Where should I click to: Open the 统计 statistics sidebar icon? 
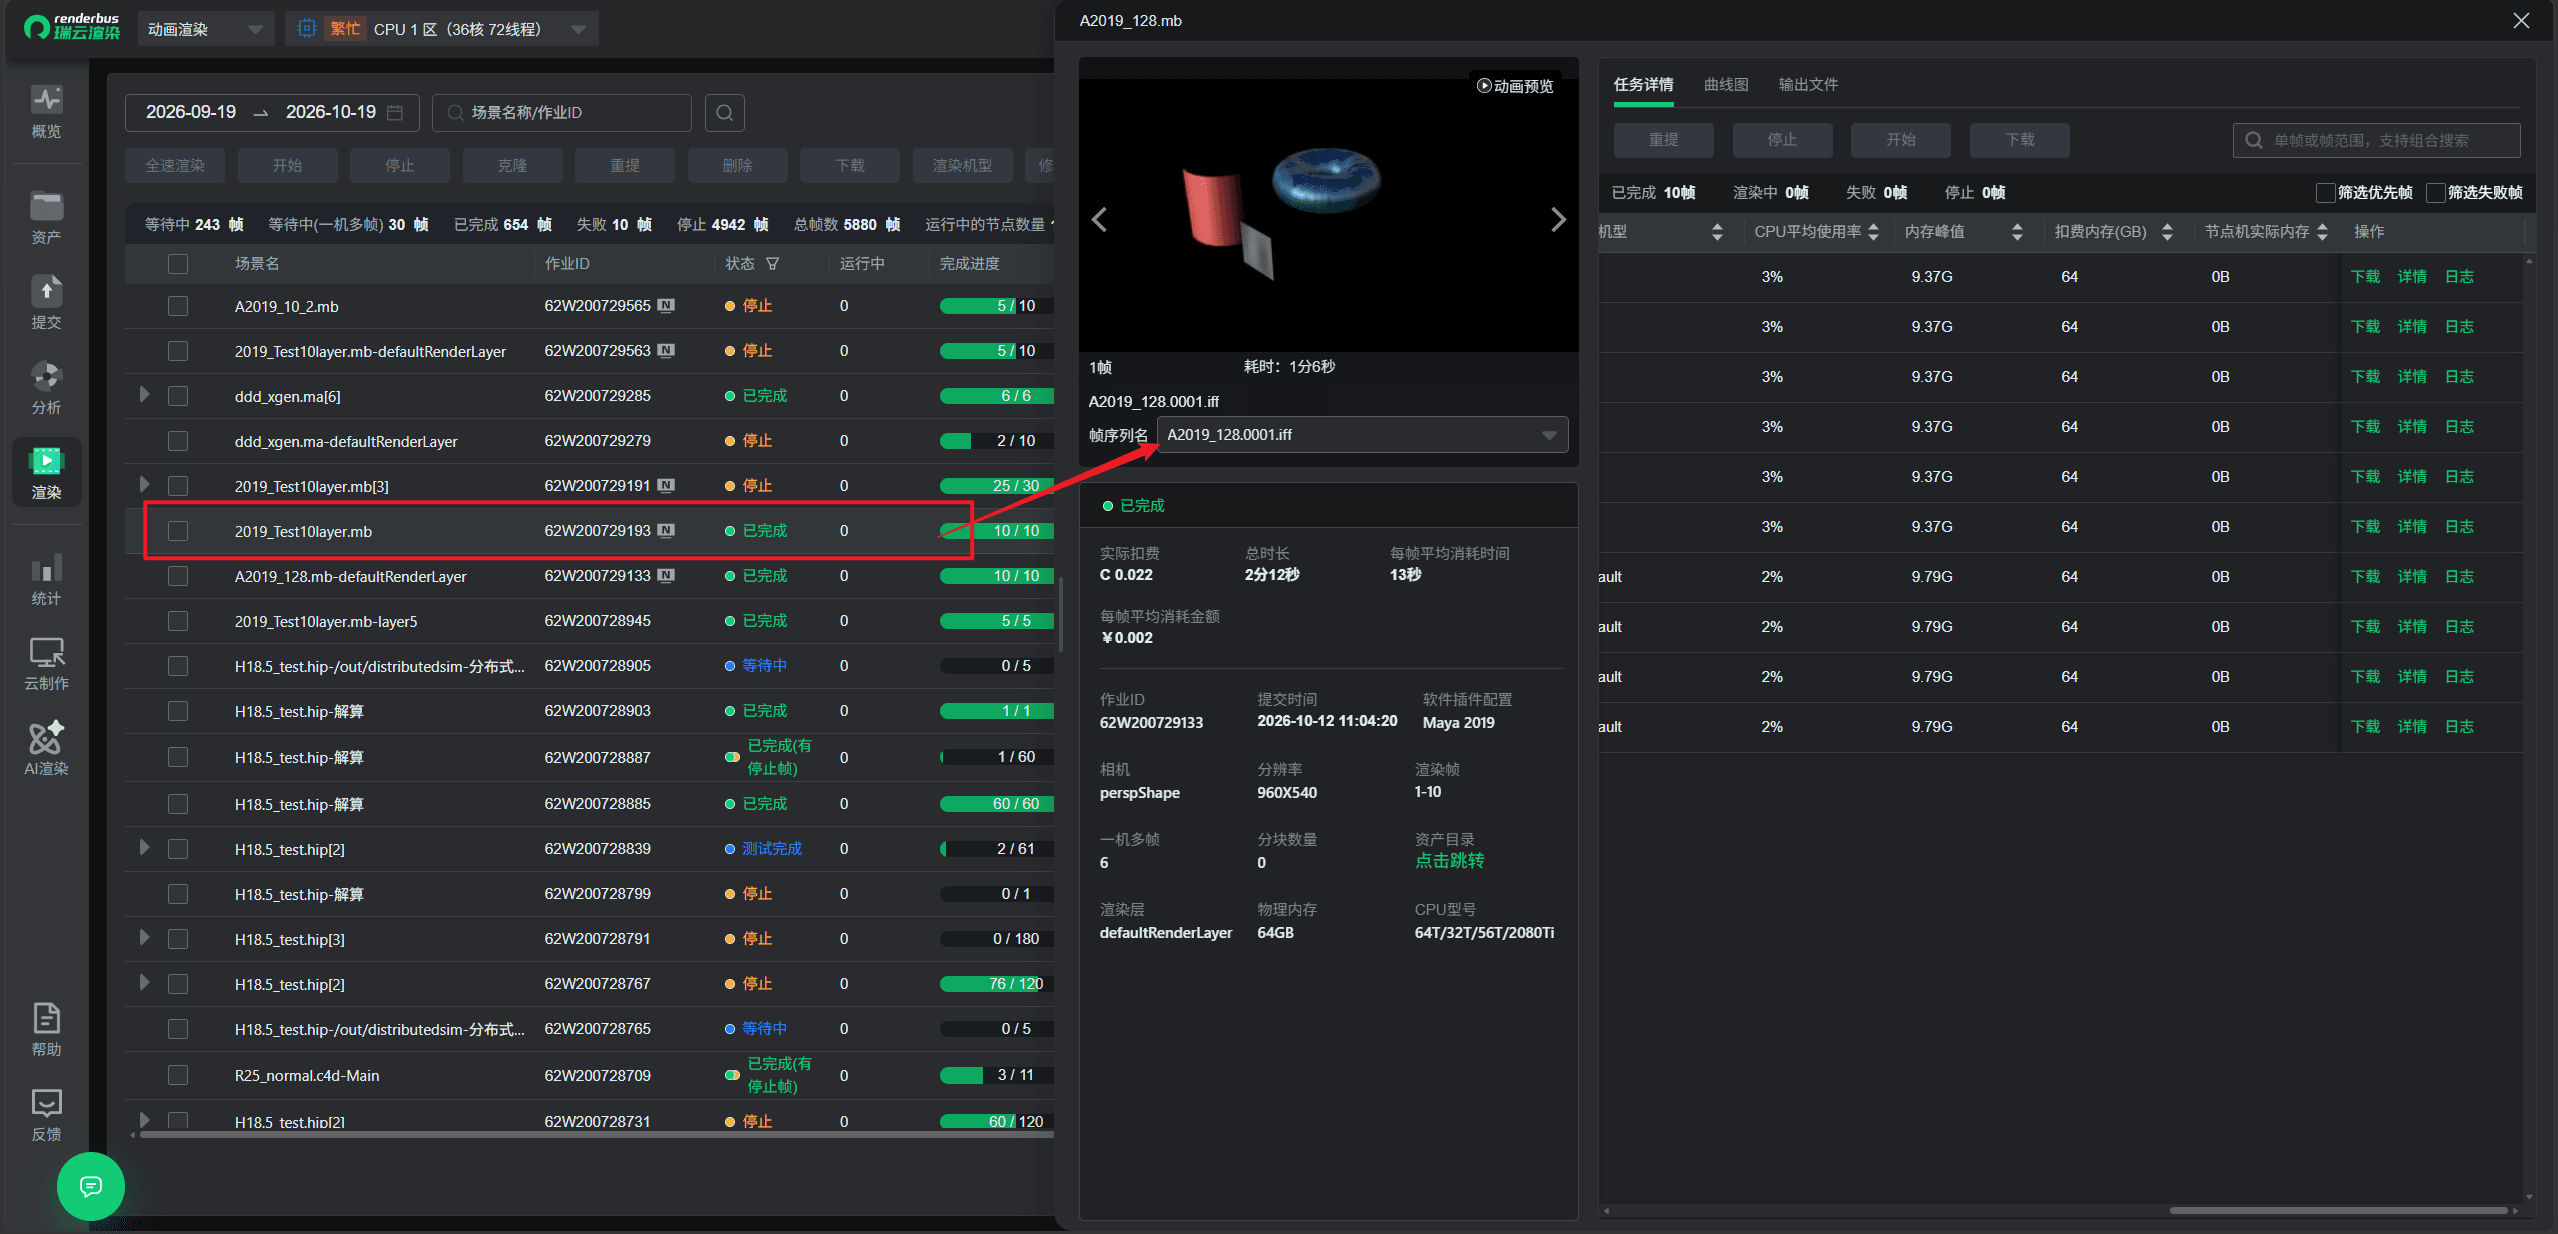(46, 578)
